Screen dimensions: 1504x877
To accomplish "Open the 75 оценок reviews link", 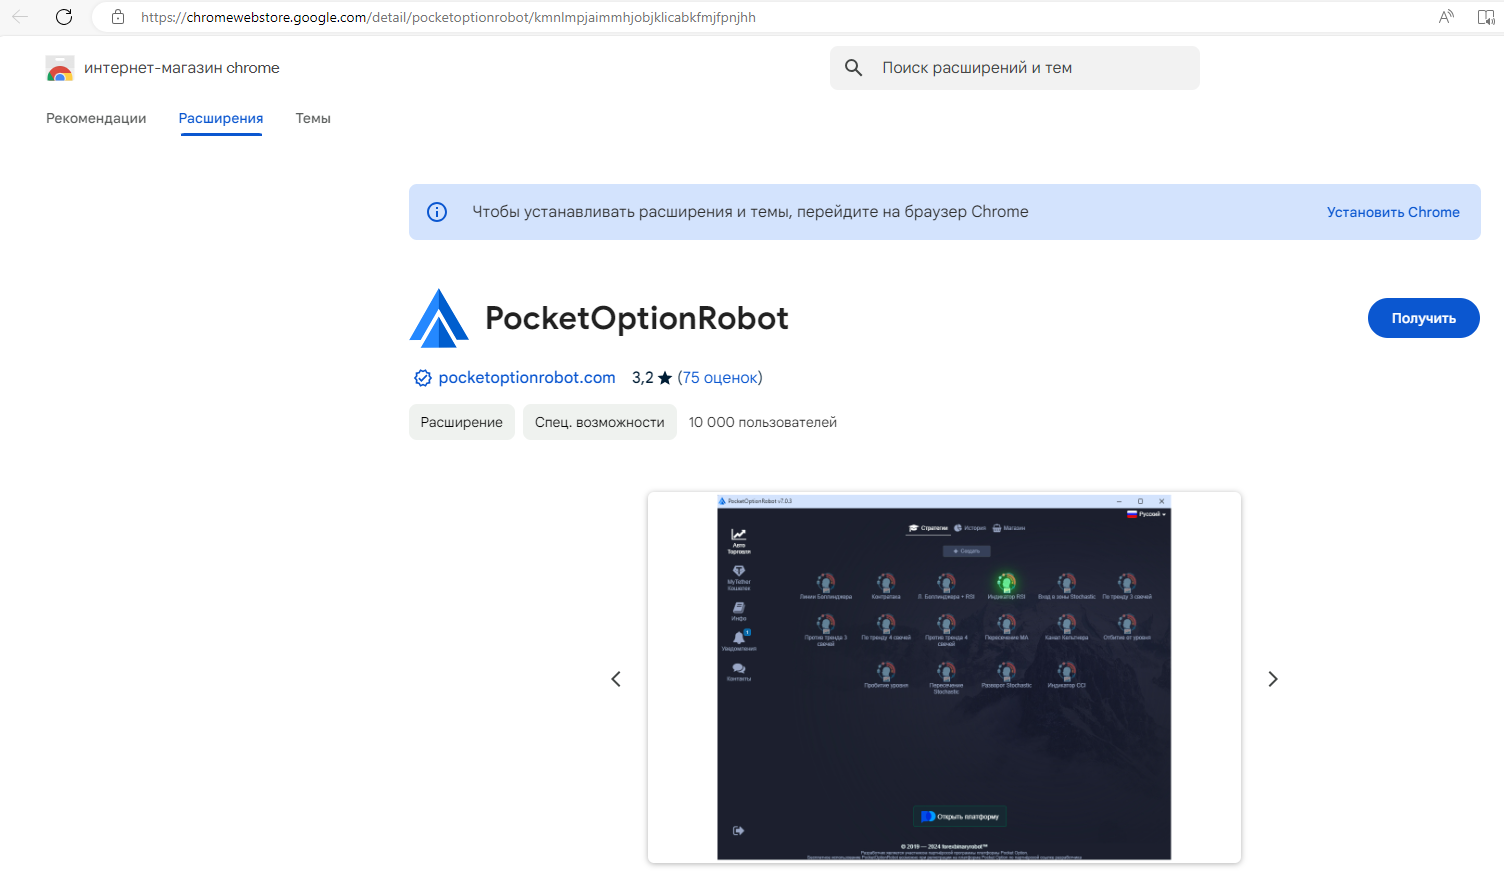I will point(719,378).
